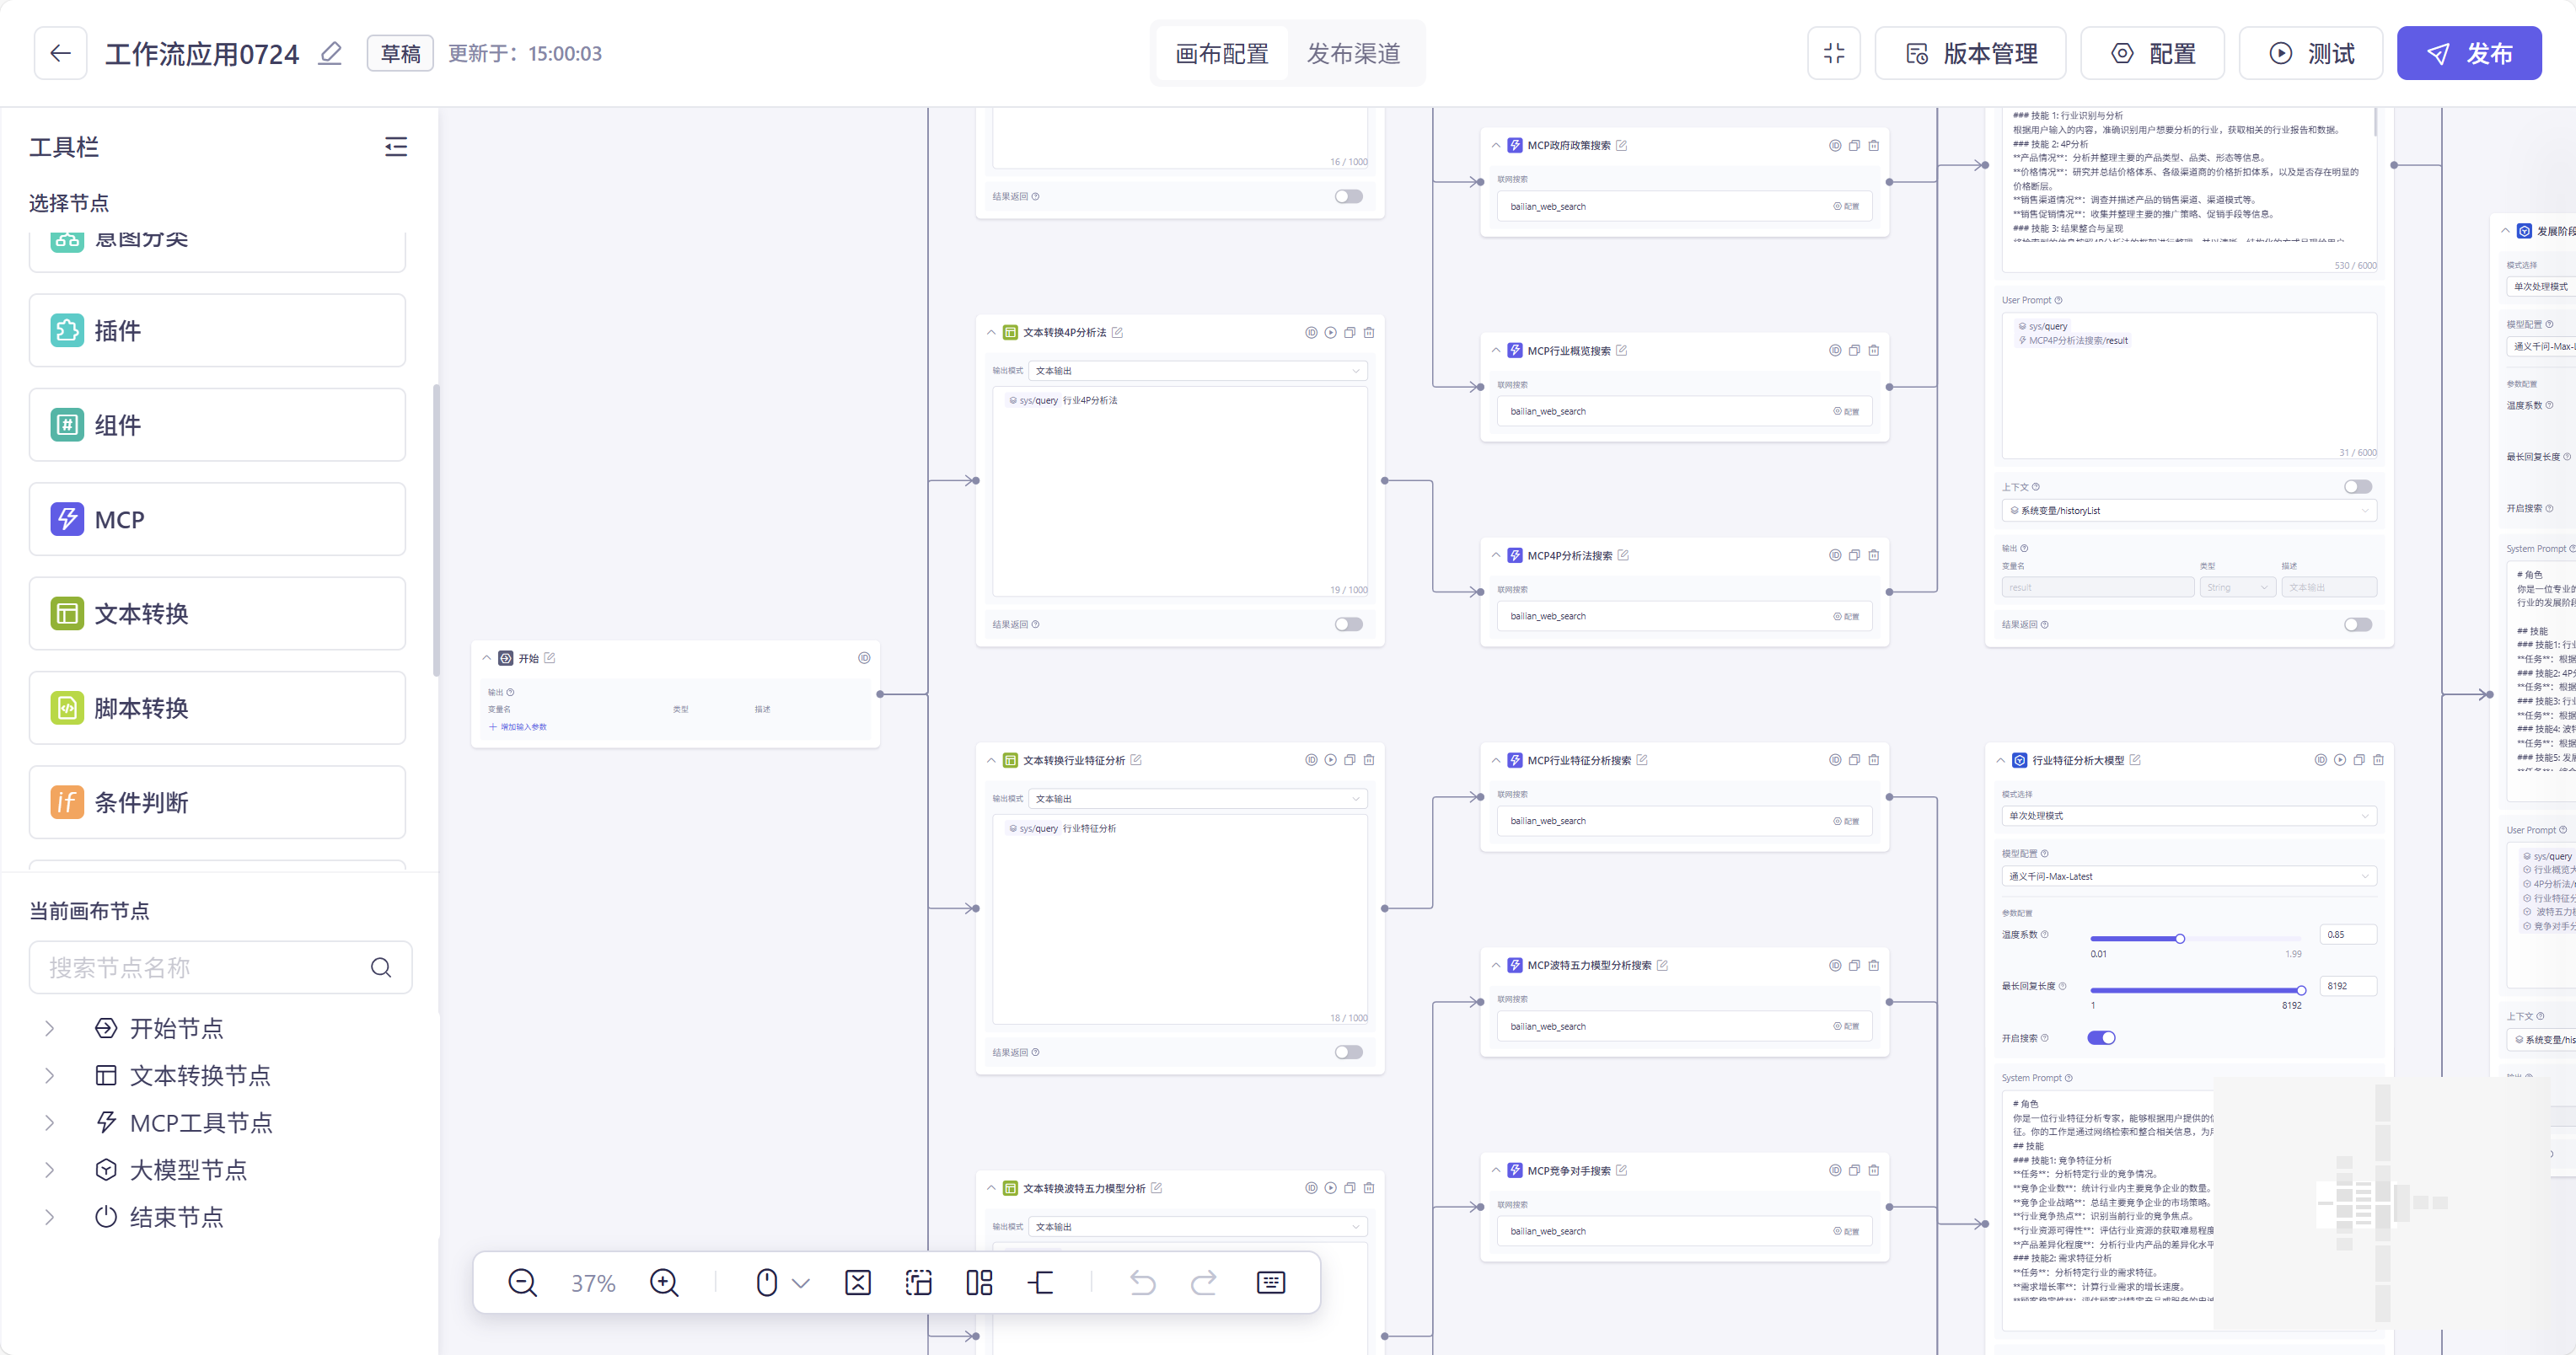2576x1355 pixels.
Task: Switch to the 发布渠道 tab
Action: [1353, 53]
